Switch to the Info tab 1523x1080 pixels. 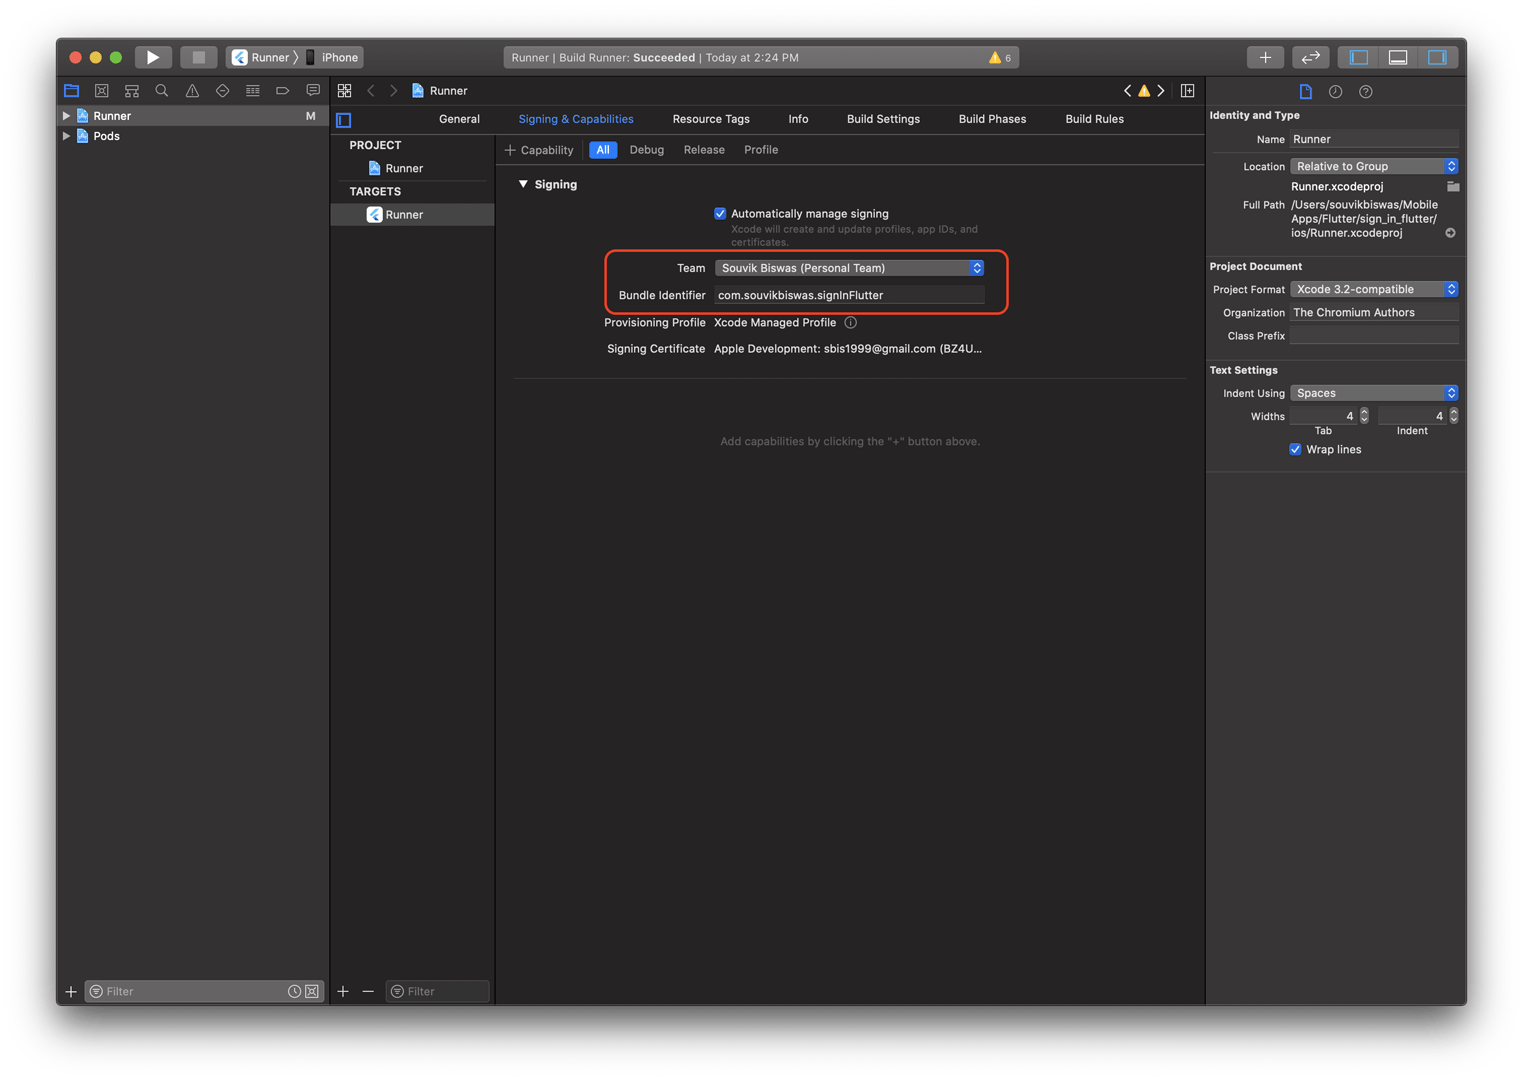click(x=798, y=119)
